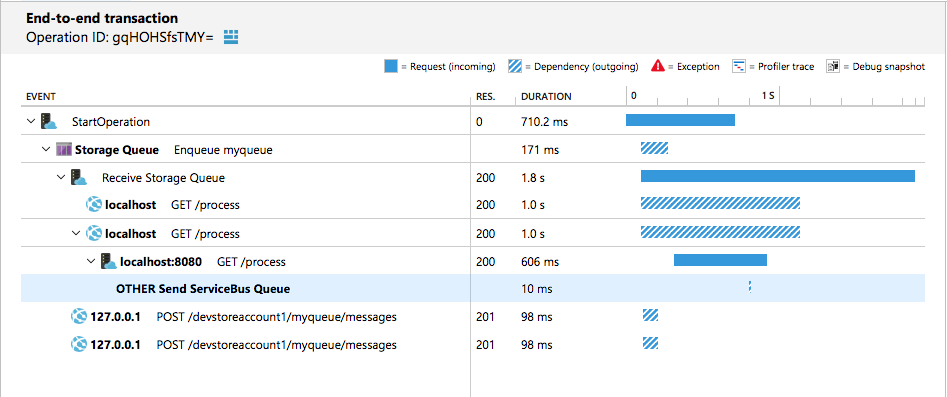Click the DURATION column header
947x397 pixels.
pyautogui.click(x=546, y=97)
